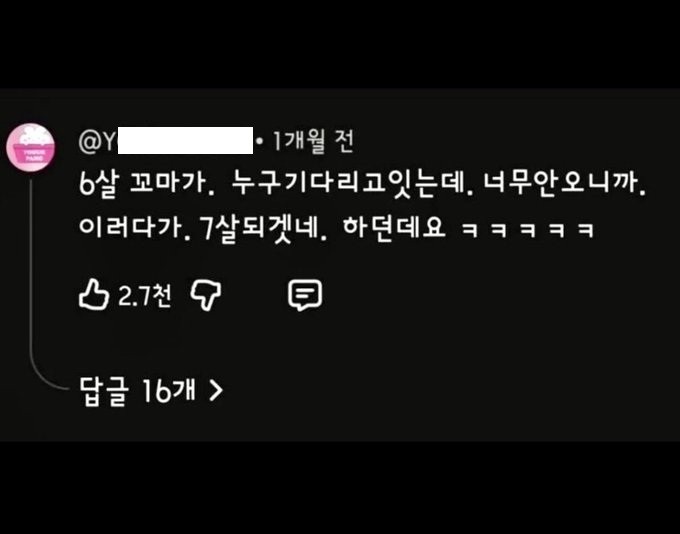Click the white redacted username box
The height and width of the screenshot is (534, 680).
(185, 141)
